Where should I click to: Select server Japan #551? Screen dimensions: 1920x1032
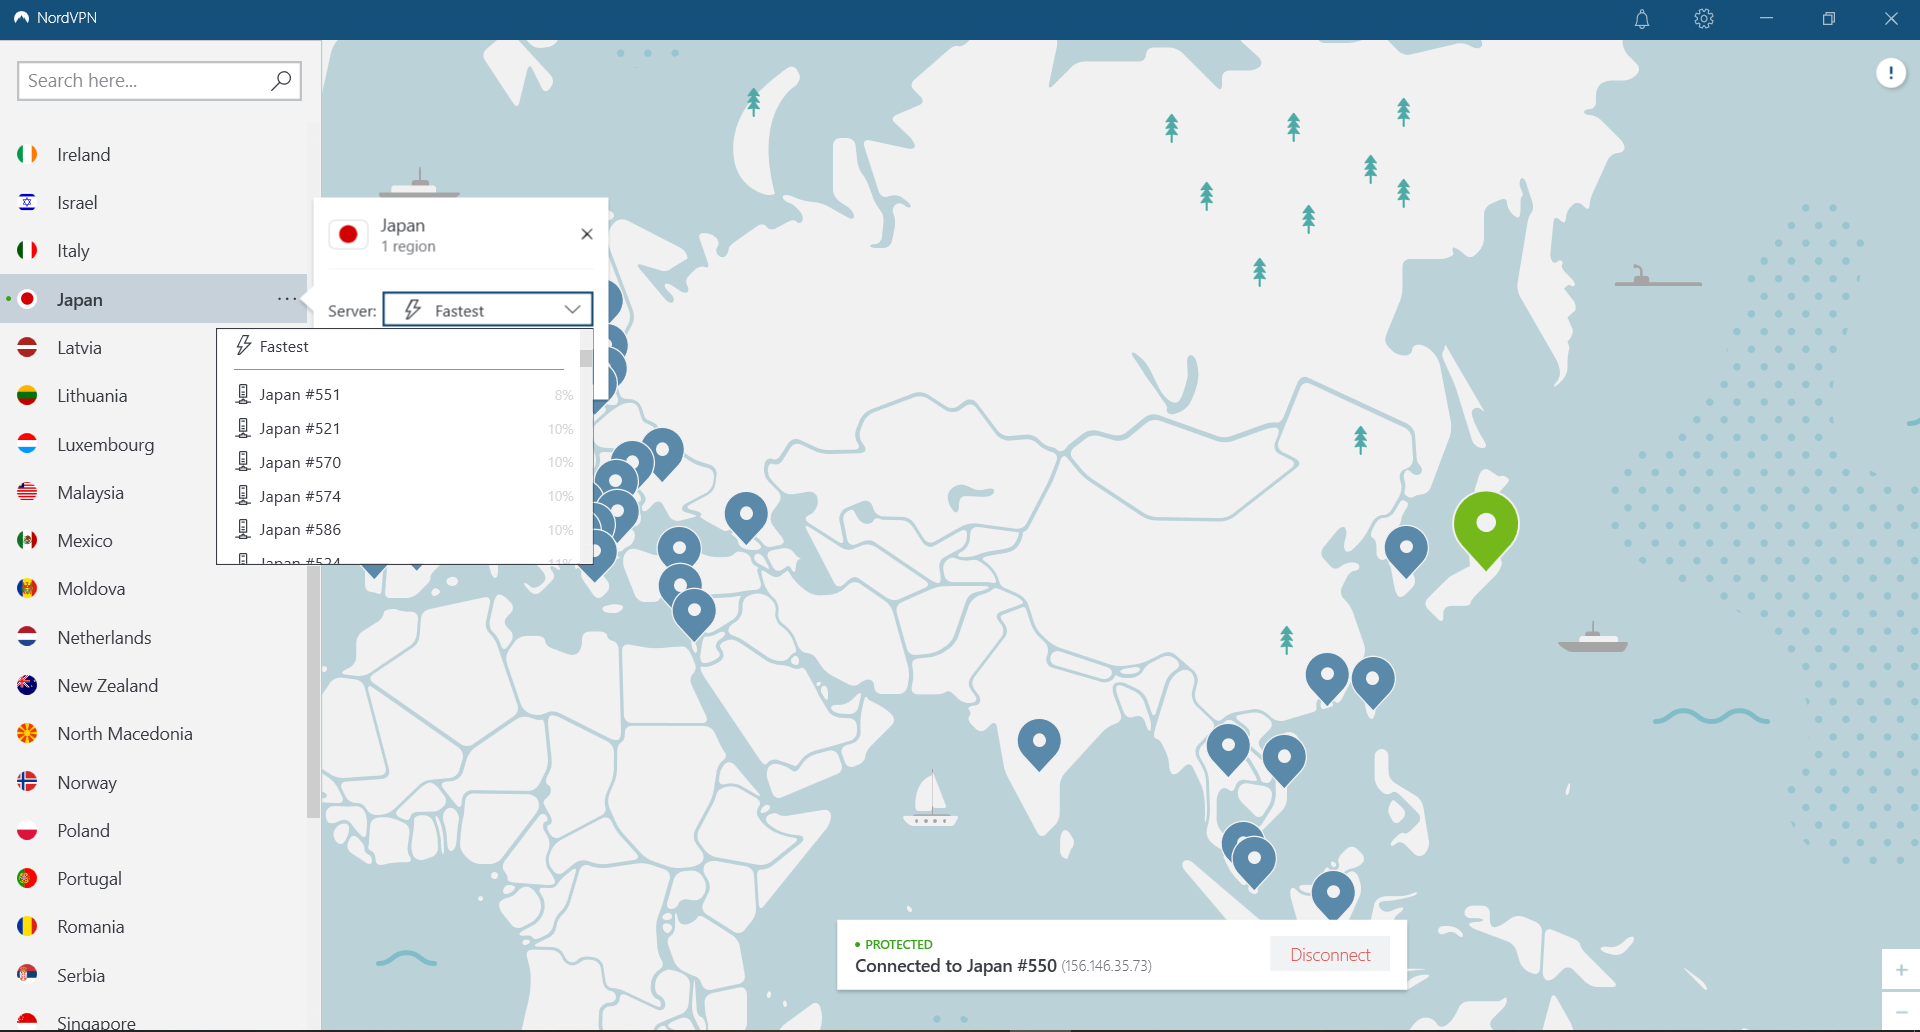coord(398,395)
